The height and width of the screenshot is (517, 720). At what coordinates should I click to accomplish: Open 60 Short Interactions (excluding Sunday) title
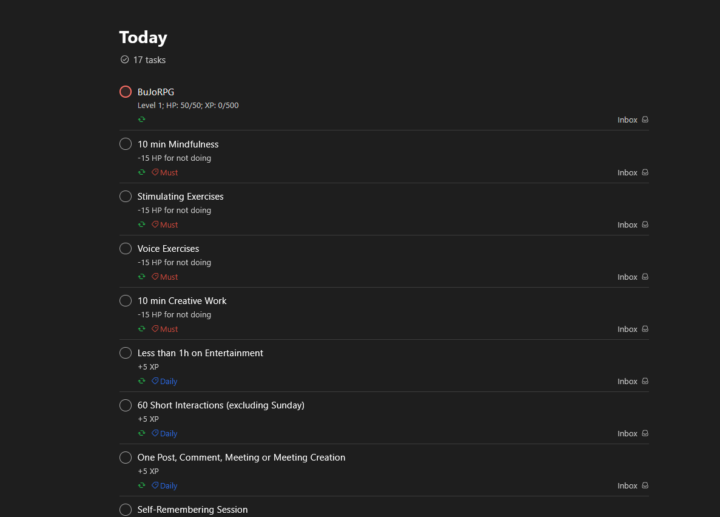(x=221, y=405)
